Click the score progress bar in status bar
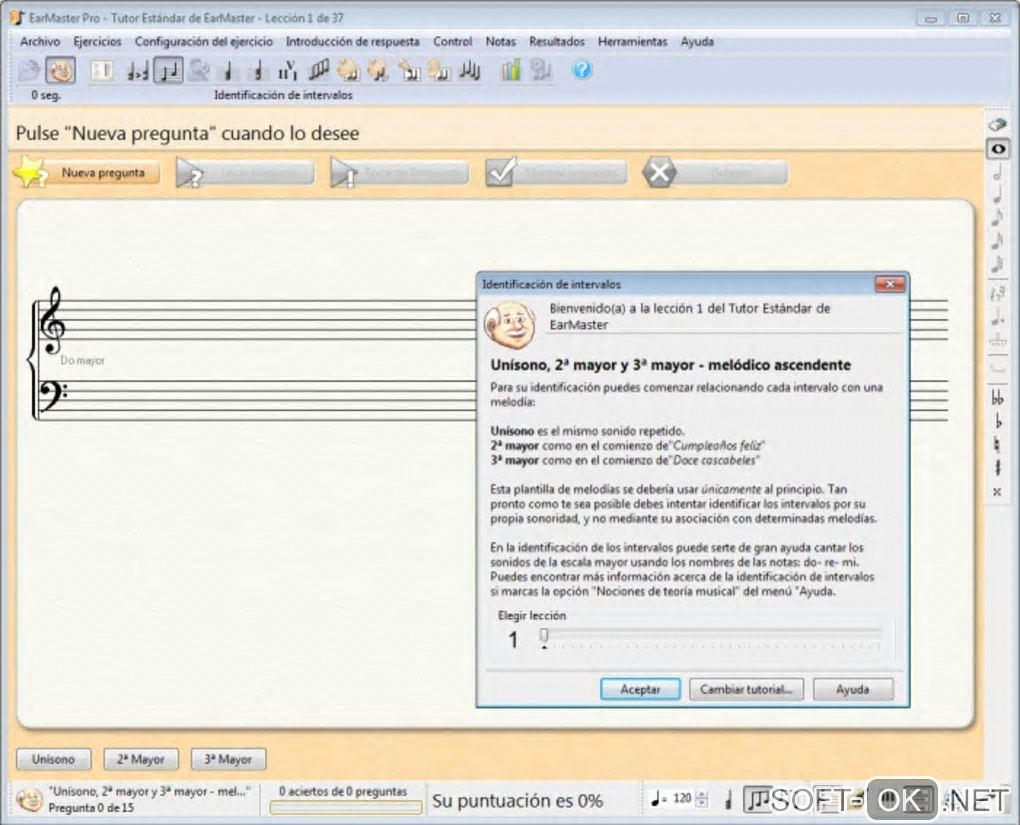The height and width of the screenshot is (825, 1020). coord(345,807)
